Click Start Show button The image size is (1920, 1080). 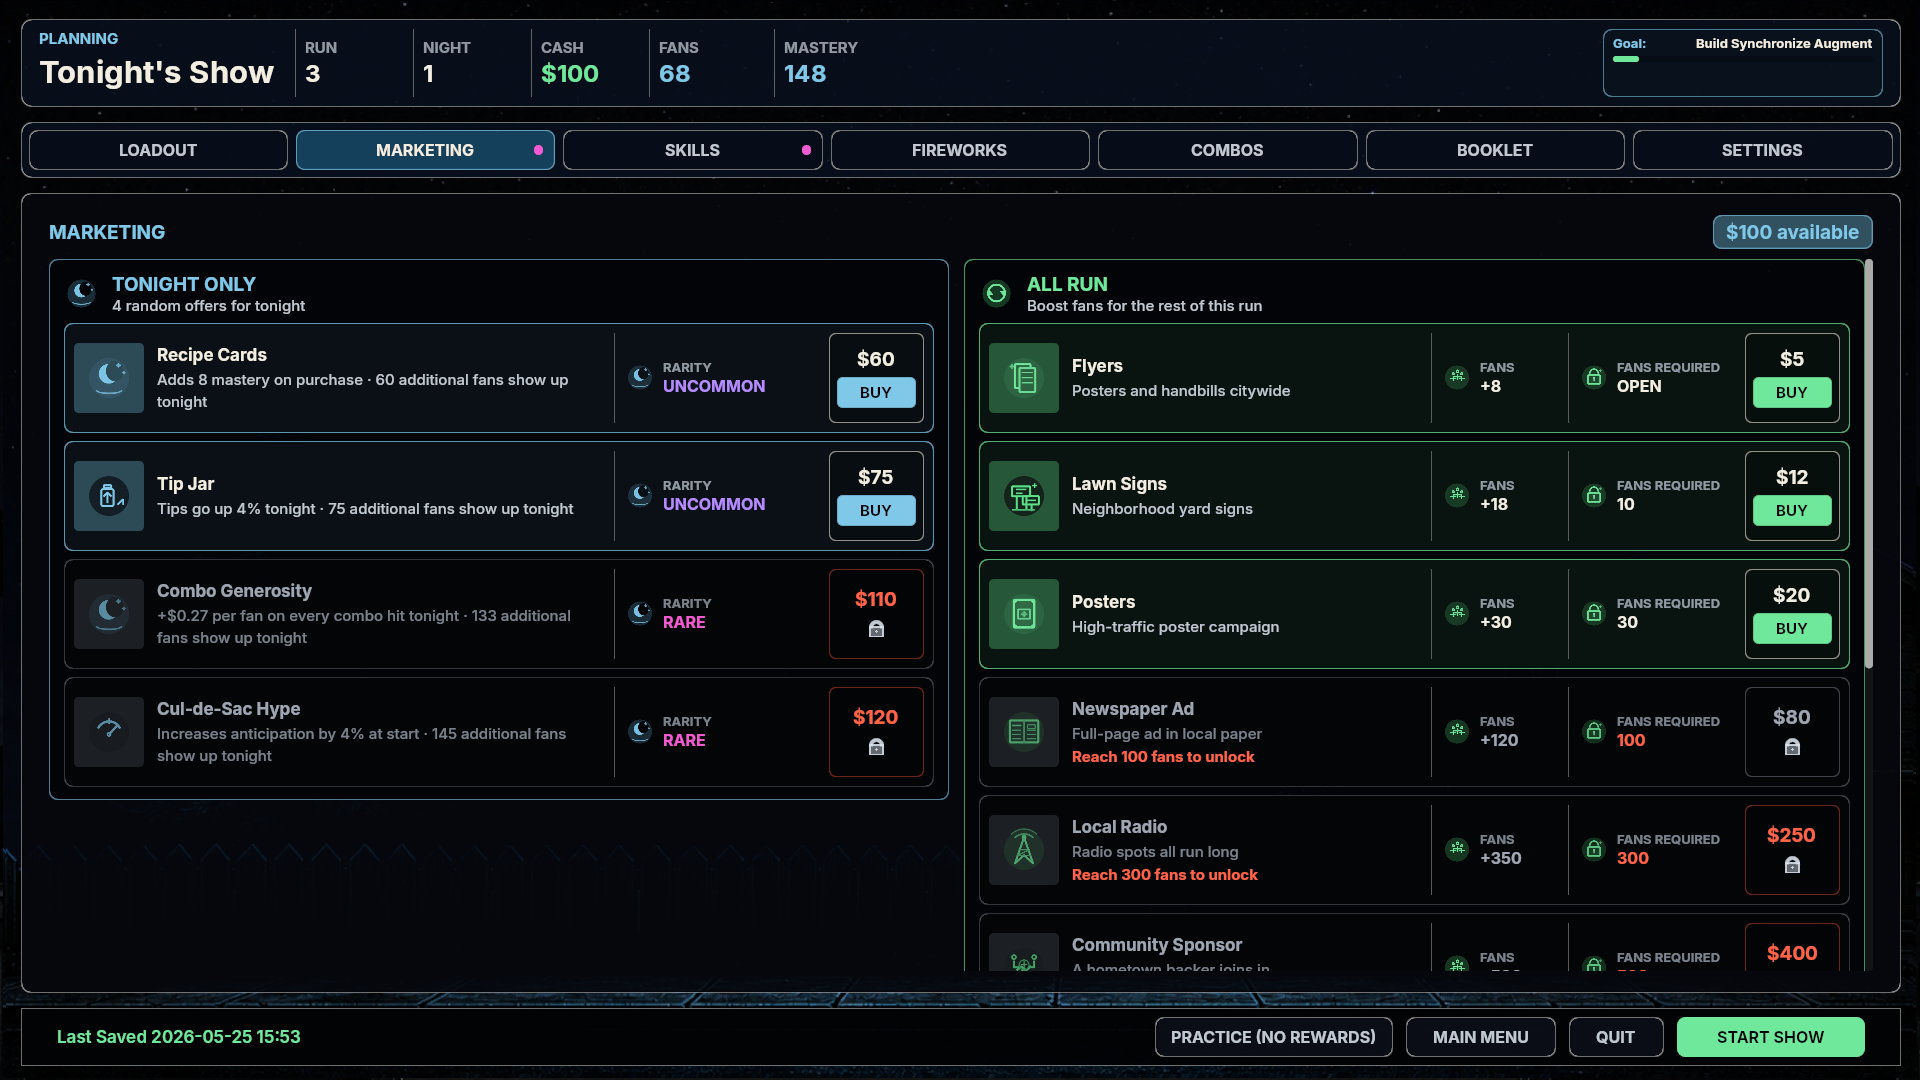click(x=1770, y=1037)
